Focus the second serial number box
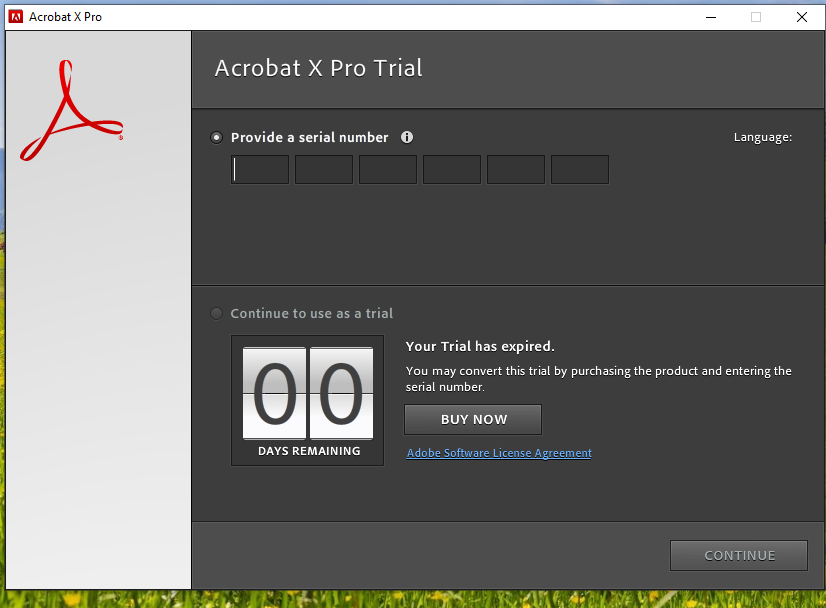826x608 pixels. [324, 170]
